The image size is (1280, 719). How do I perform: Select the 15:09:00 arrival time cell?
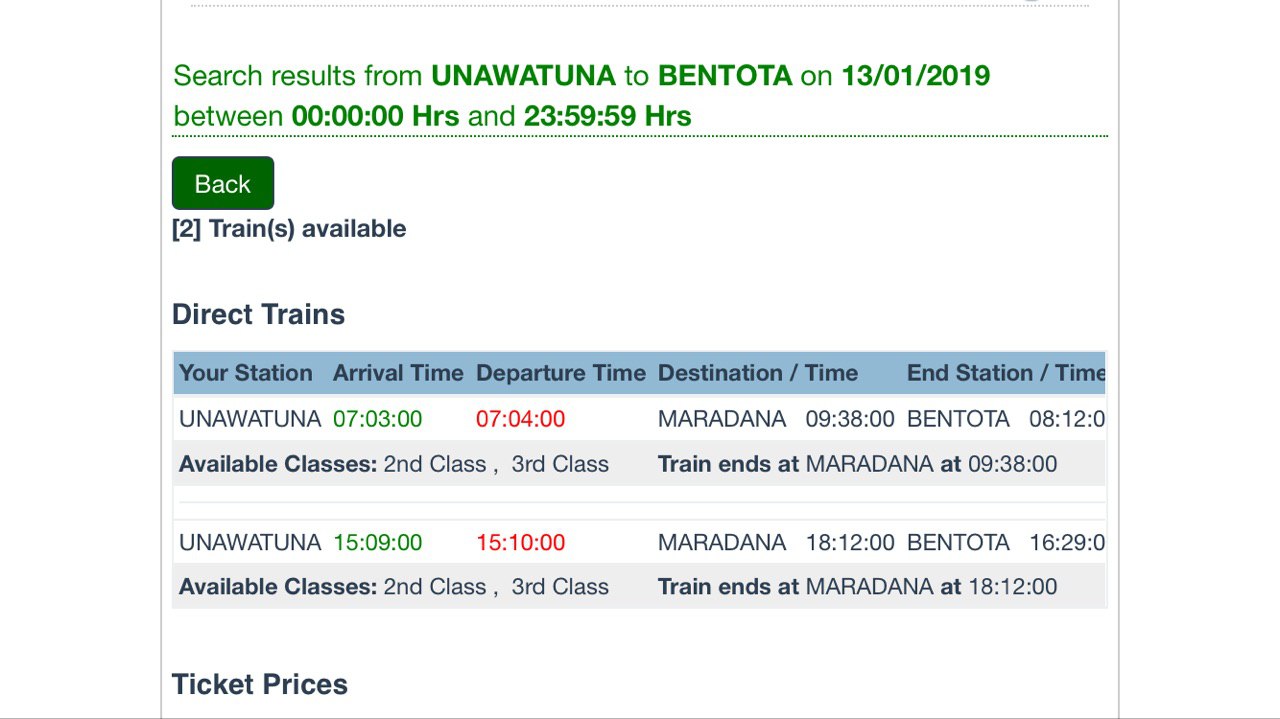click(378, 542)
